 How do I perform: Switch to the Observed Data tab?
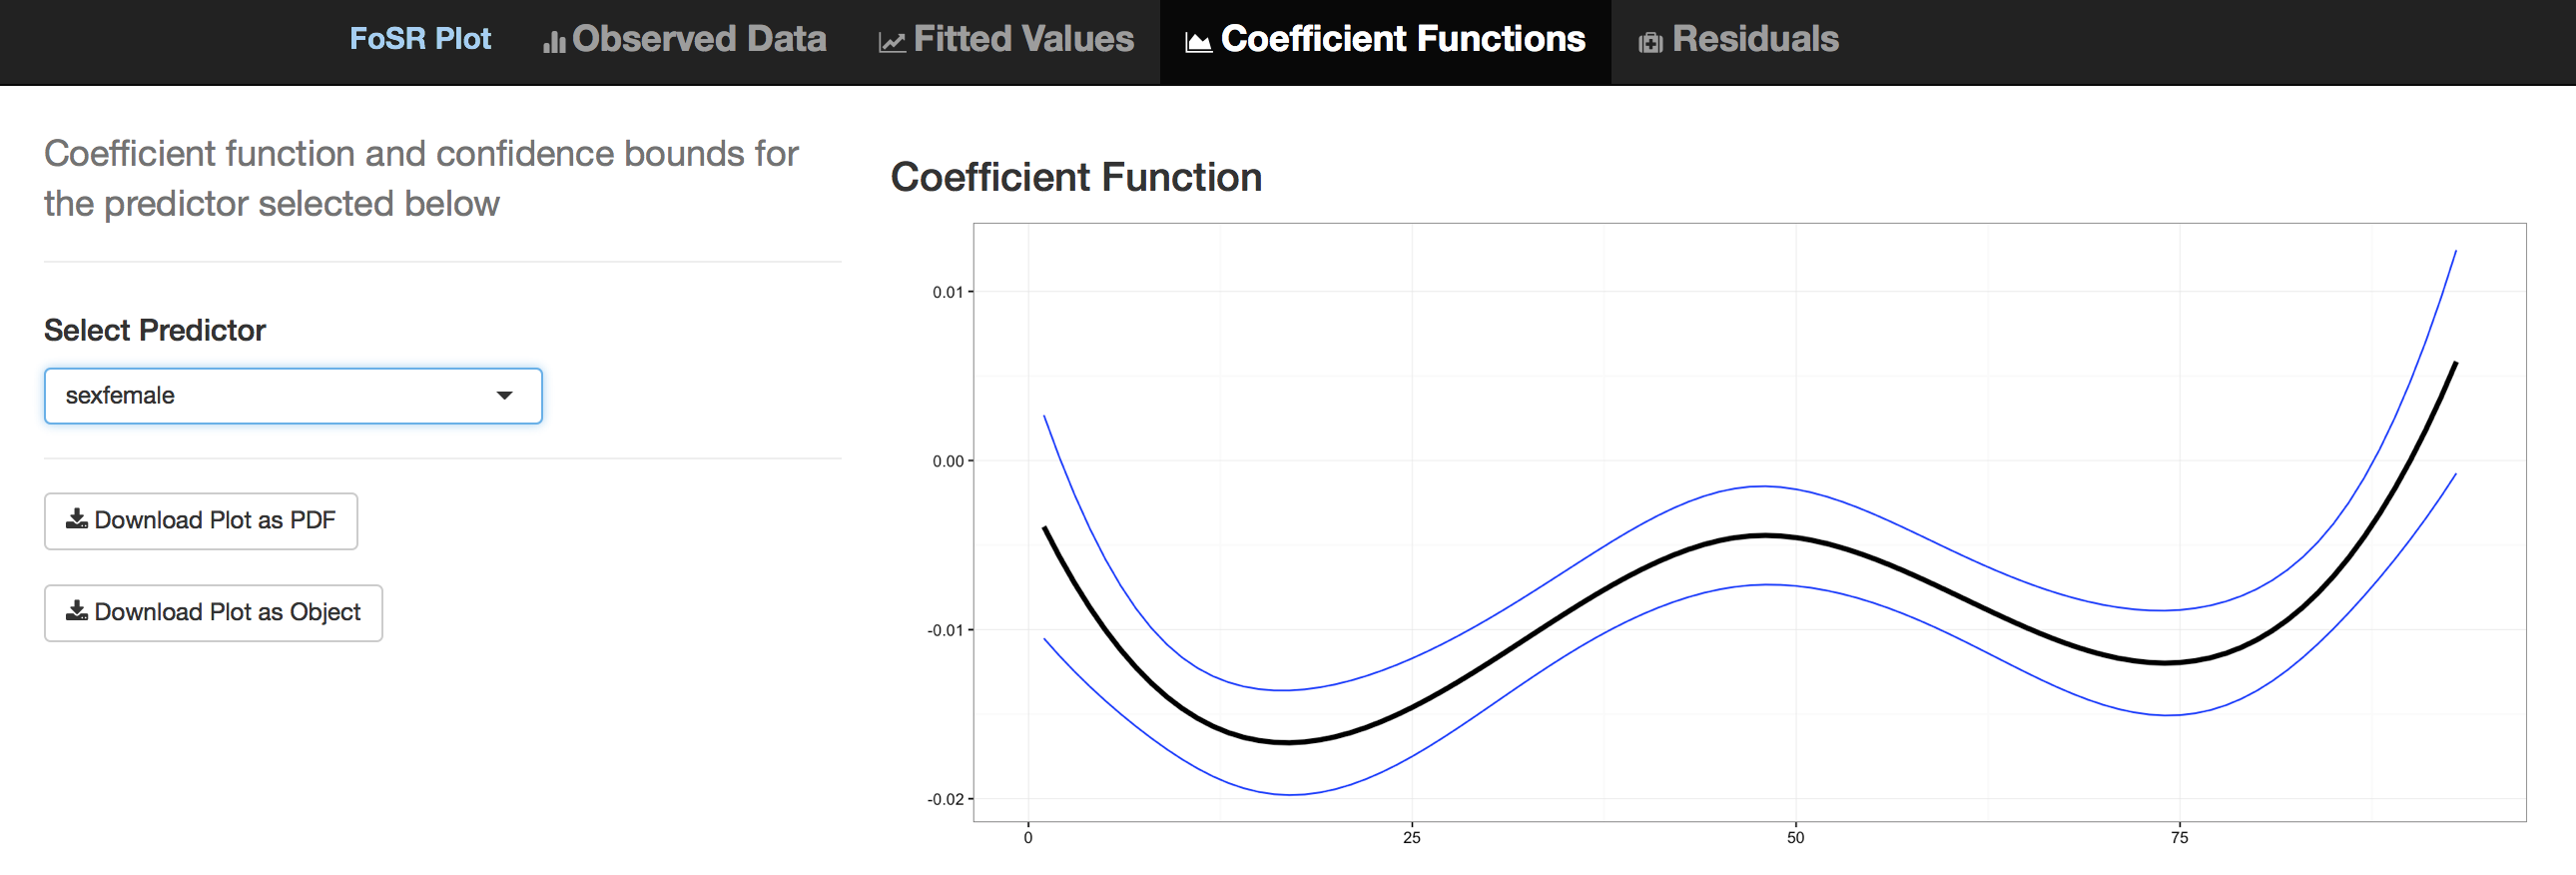tap(698, 40)
